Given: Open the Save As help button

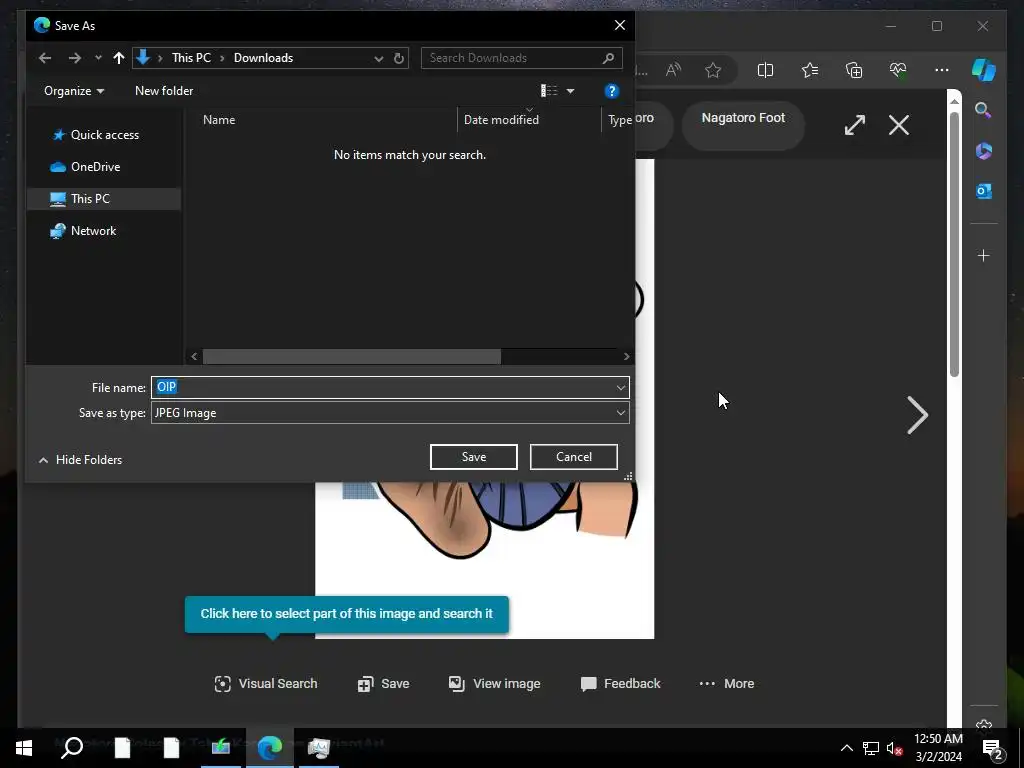Looking at the screenshot, I should 611,91.
